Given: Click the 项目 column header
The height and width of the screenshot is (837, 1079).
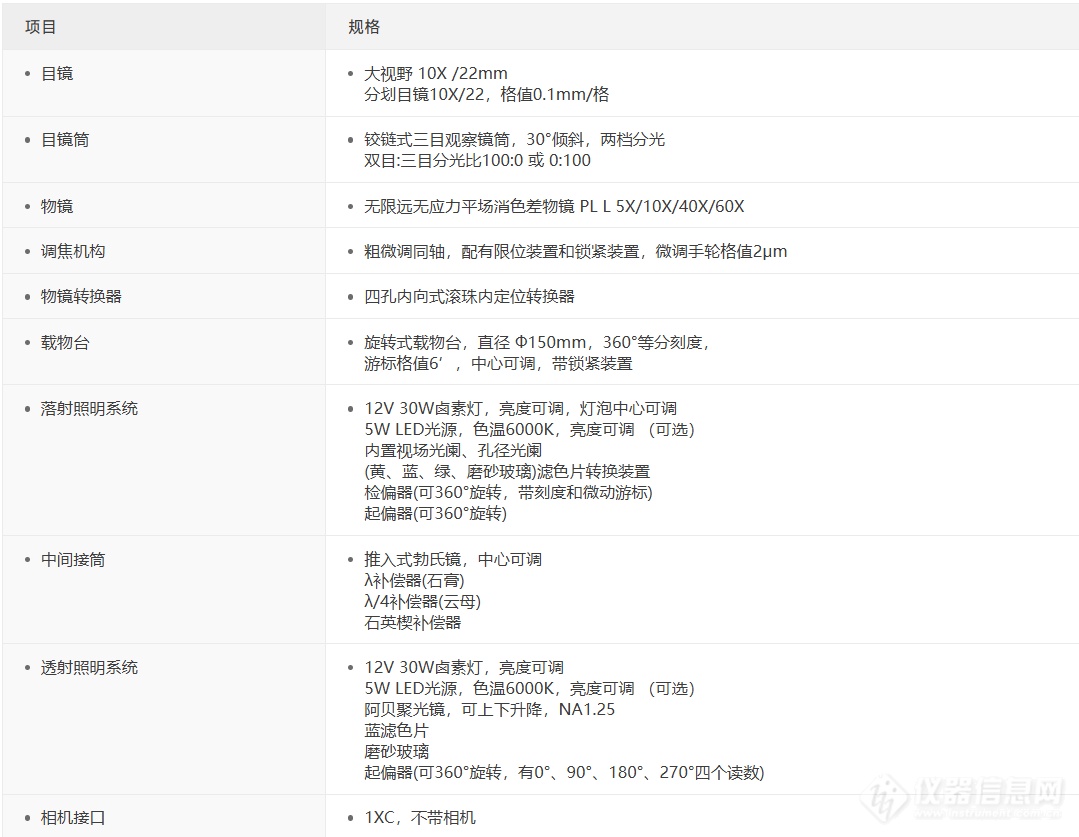Looking at the screenshot, I should point(39,27).
